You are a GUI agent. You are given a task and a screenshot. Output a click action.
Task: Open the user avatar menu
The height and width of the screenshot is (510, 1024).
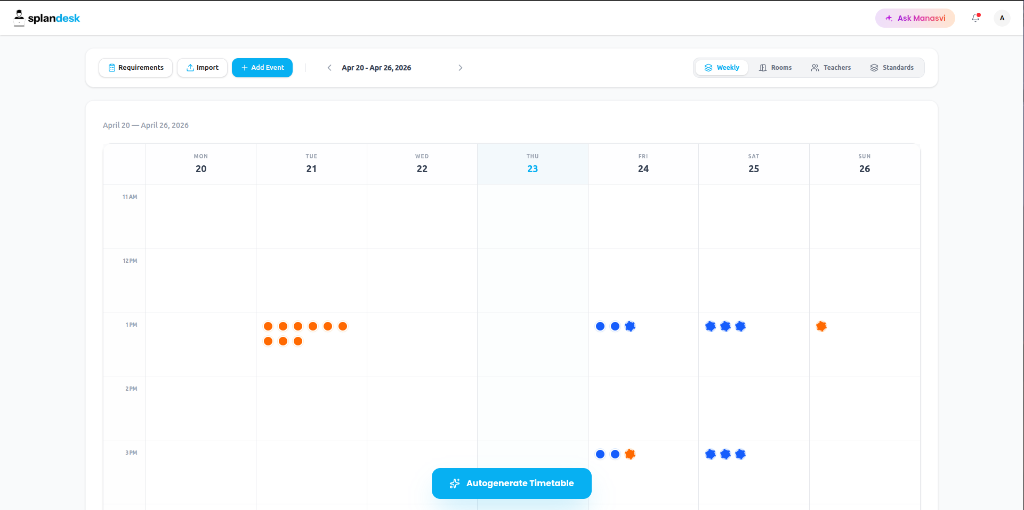coord(1002,18)
